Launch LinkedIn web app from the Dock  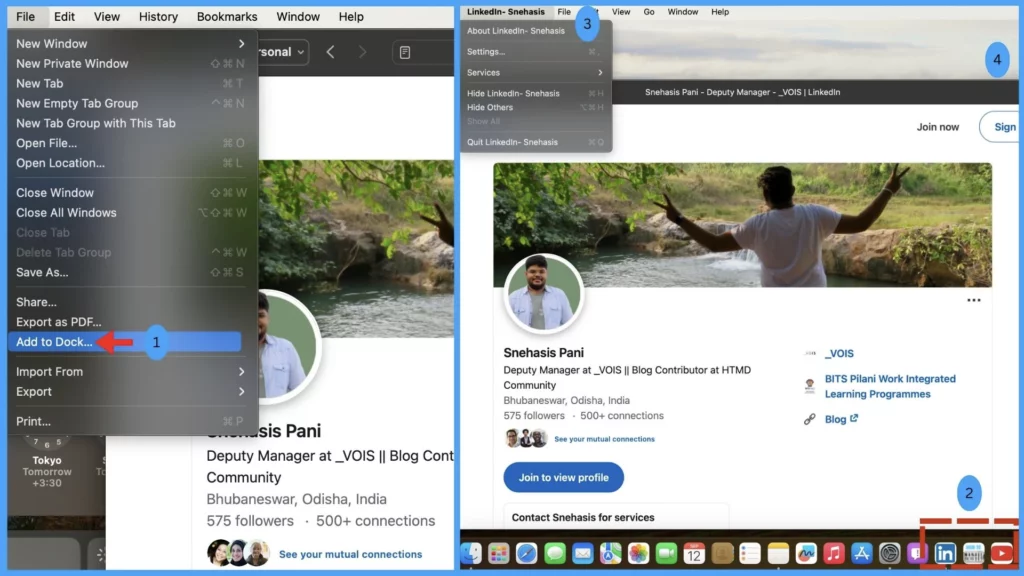pos(945,554)
